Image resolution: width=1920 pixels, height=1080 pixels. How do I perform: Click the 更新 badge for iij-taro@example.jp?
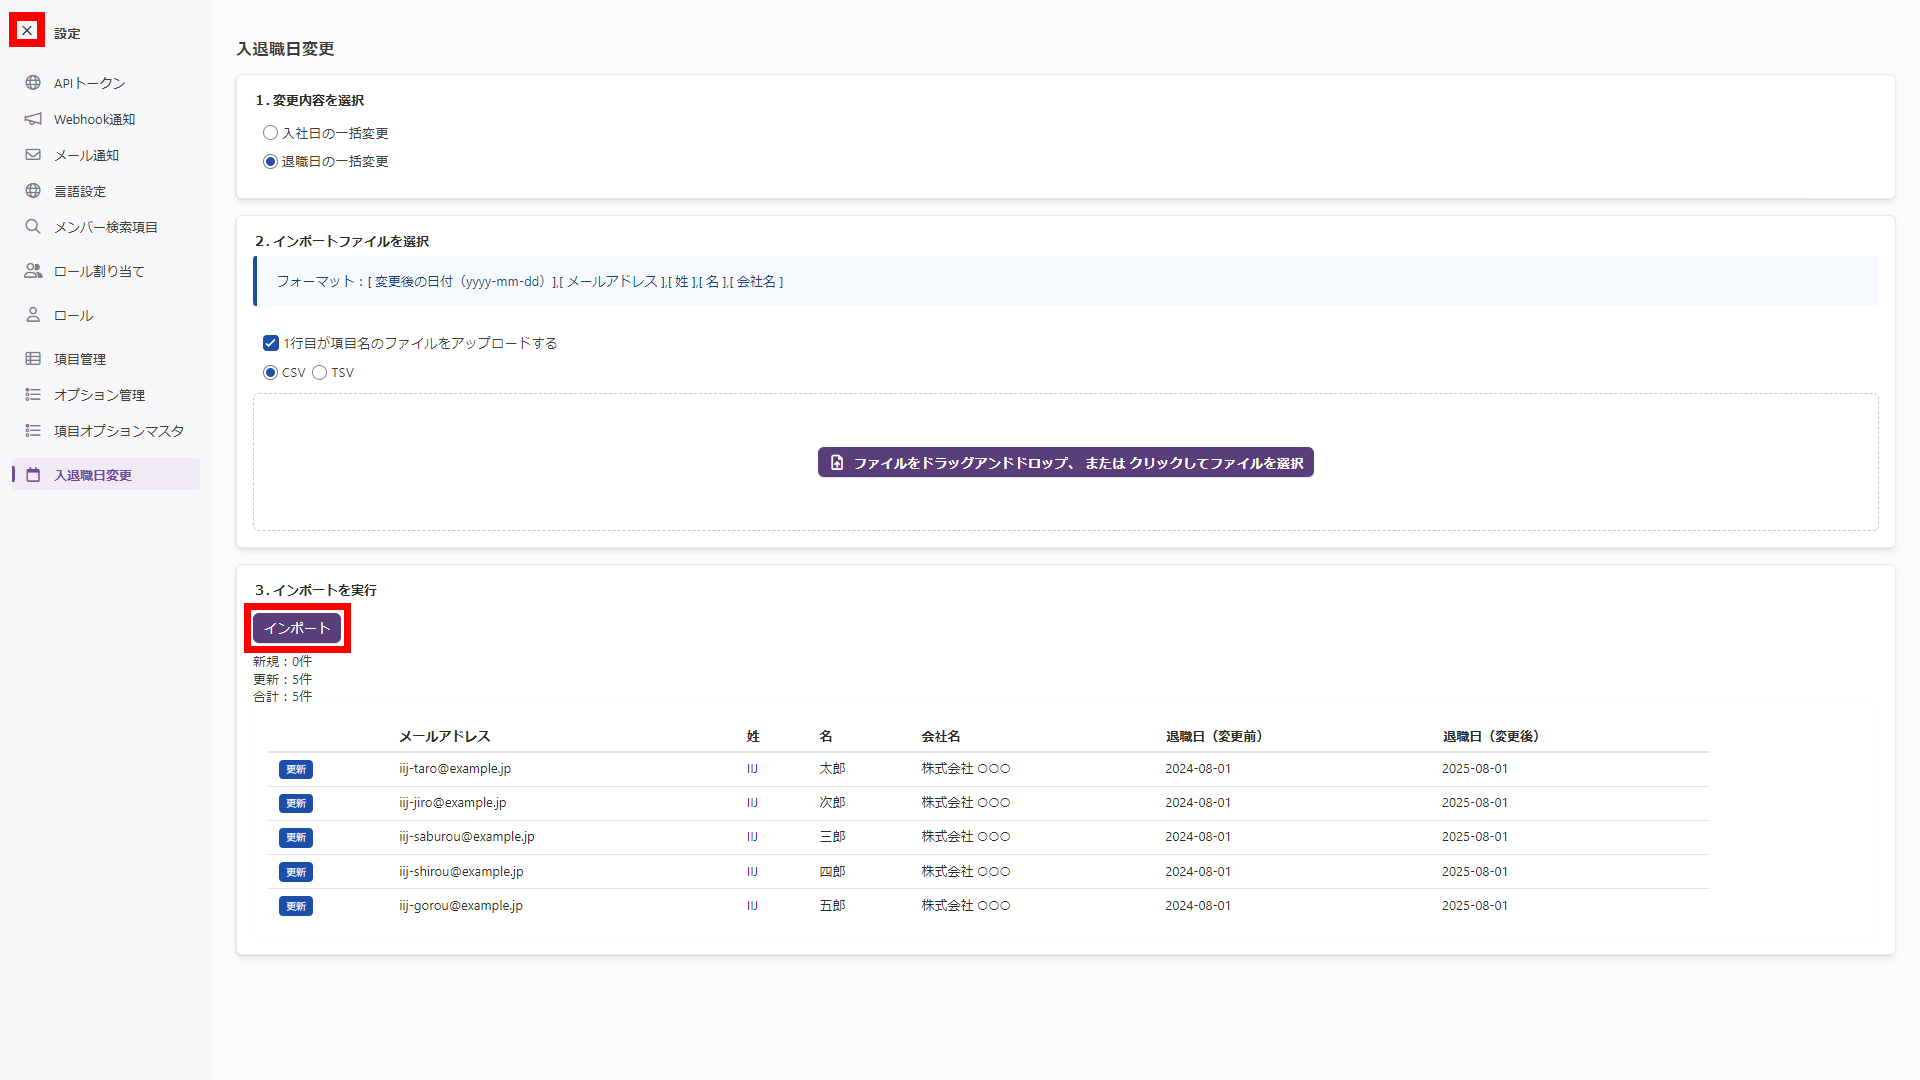pos(296,769)
